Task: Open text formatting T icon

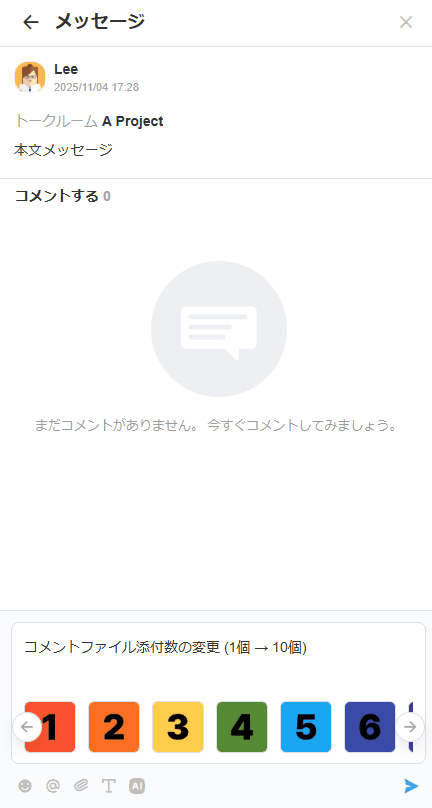Action: [x=108, y=785]
